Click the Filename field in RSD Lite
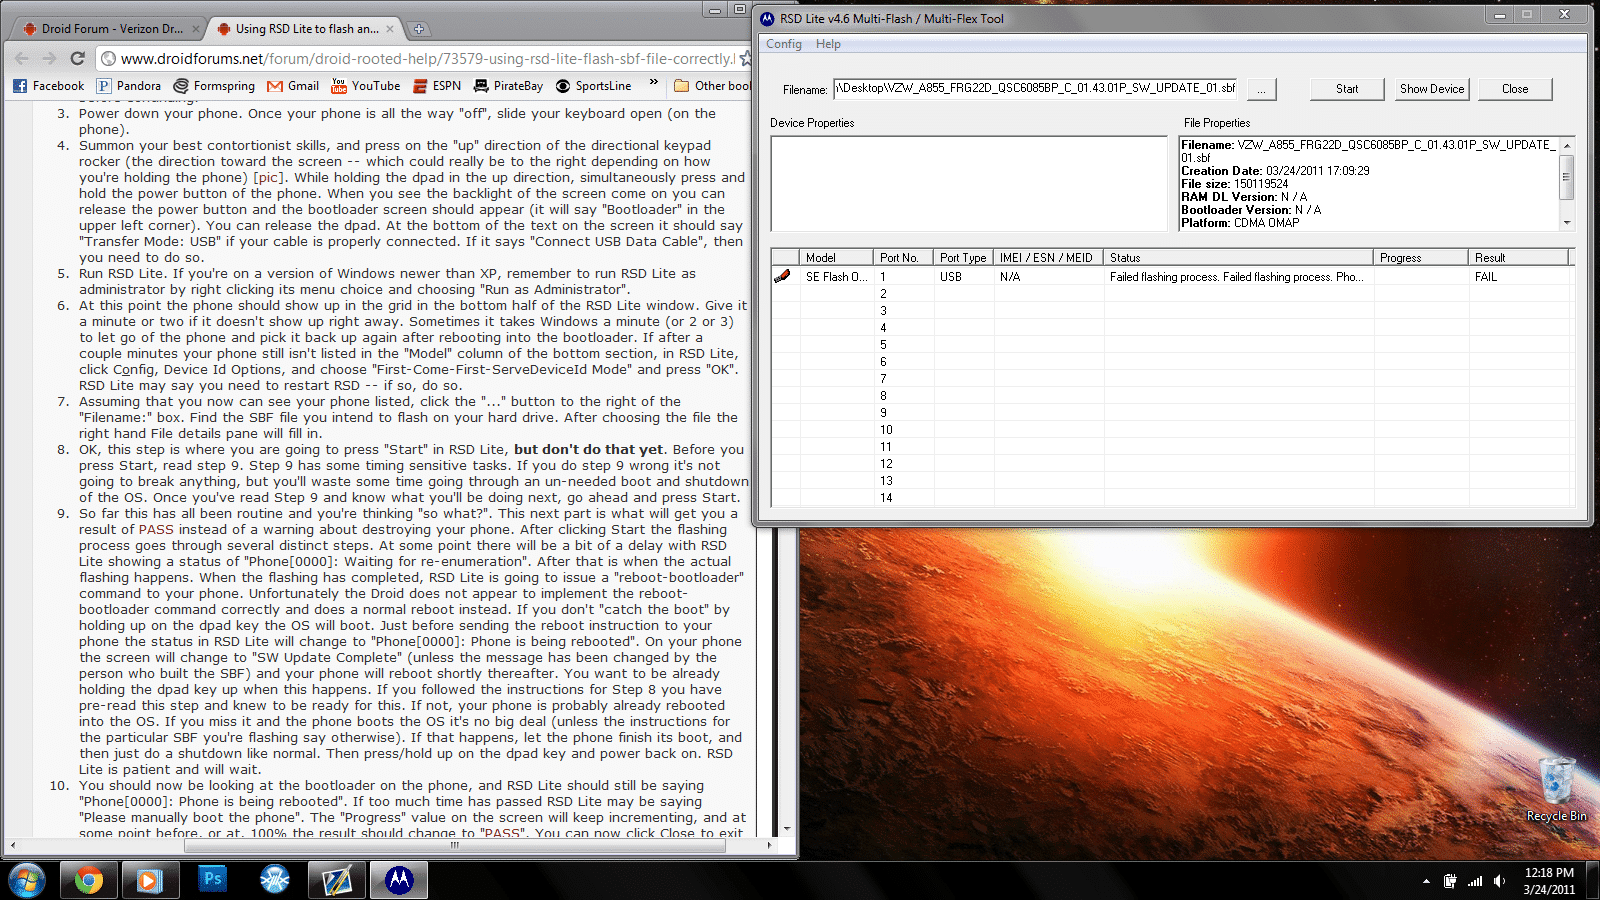This screenshot has width=1600, height=900. point(1035,89)
